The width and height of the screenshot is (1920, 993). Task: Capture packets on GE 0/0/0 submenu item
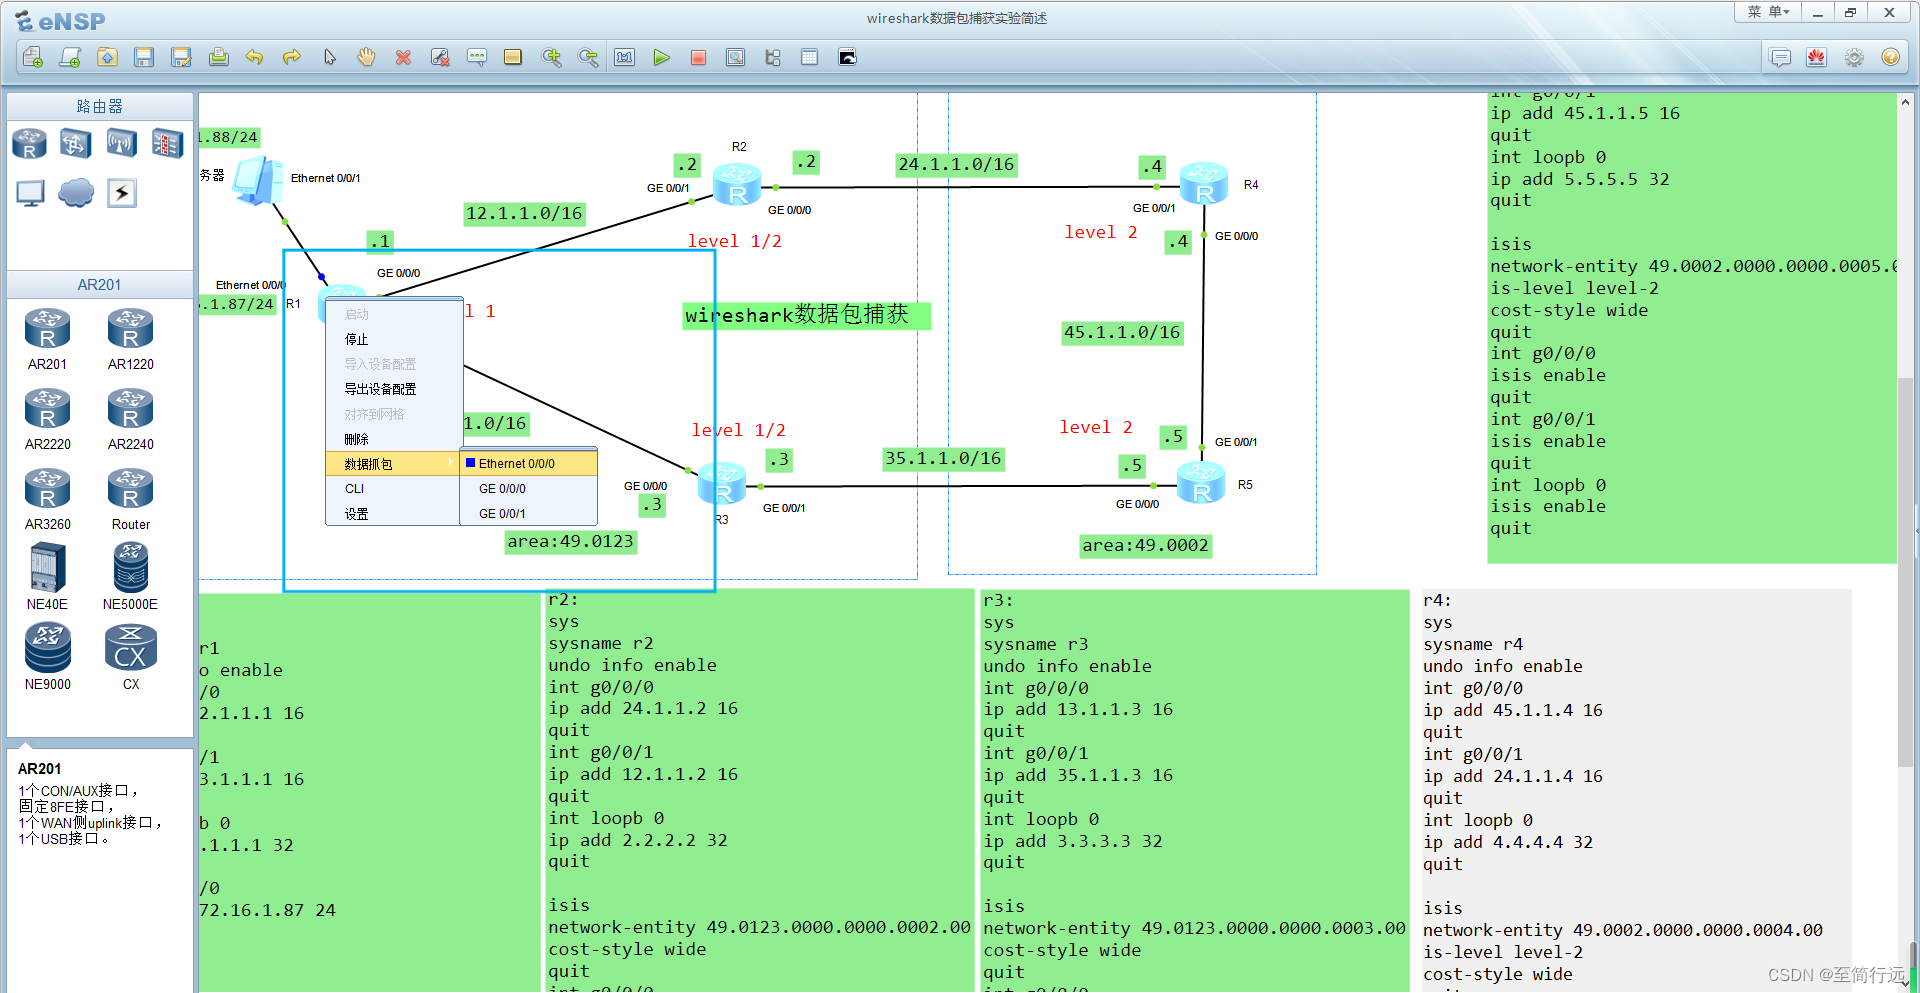(529, 489)
